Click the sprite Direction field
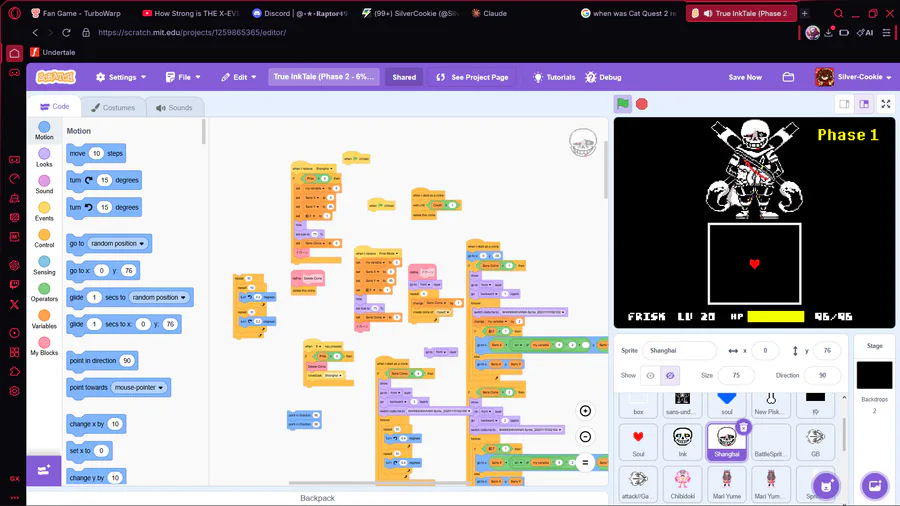Viewport: 900px width, 506px height. pyautogui.click(x=823, y=375)
